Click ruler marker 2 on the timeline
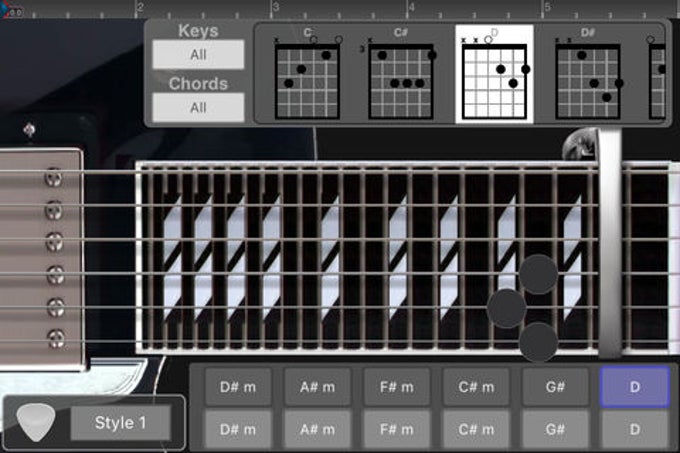Viewport: 680px width, 453px height. tap(140, 7)
